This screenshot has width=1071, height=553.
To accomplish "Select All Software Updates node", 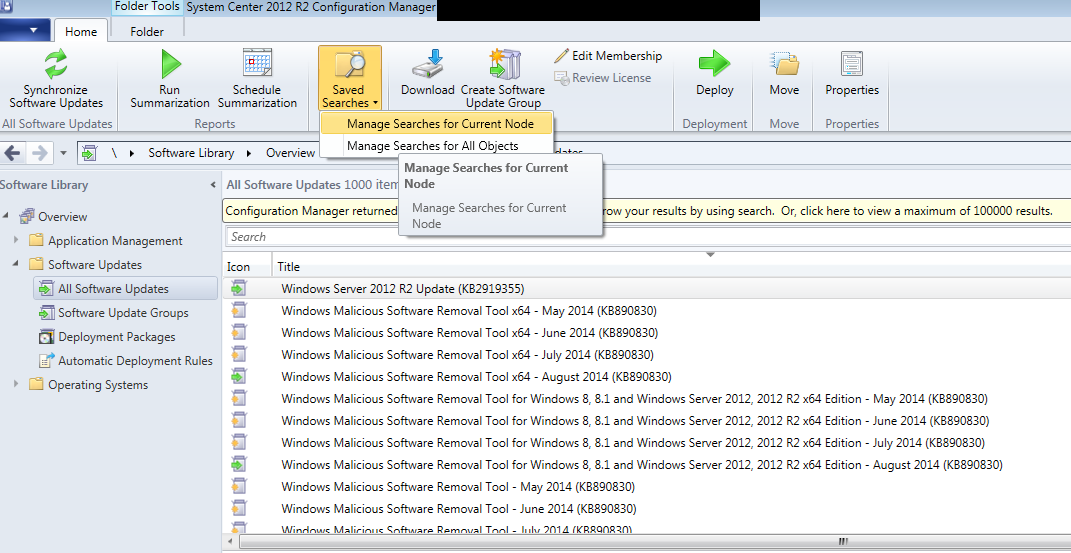I will pyautogui.click(x=125, y=289).
